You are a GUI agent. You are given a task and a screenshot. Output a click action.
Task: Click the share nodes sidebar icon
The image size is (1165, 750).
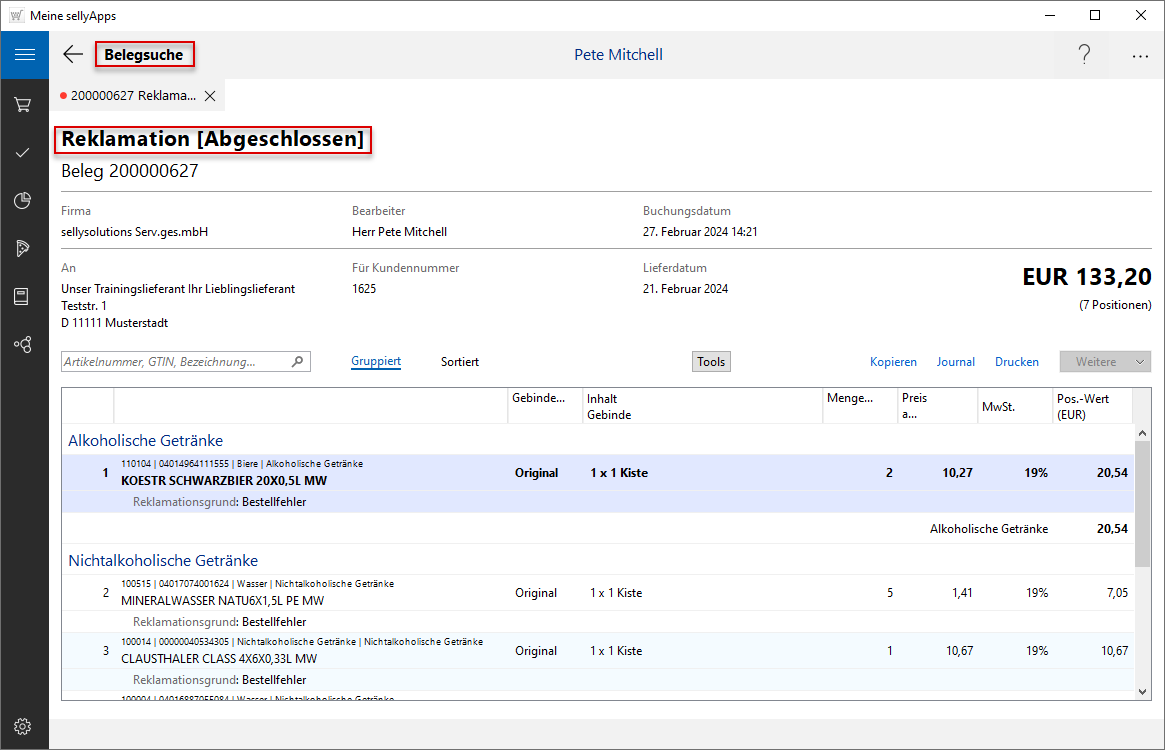tap(24, 344)
